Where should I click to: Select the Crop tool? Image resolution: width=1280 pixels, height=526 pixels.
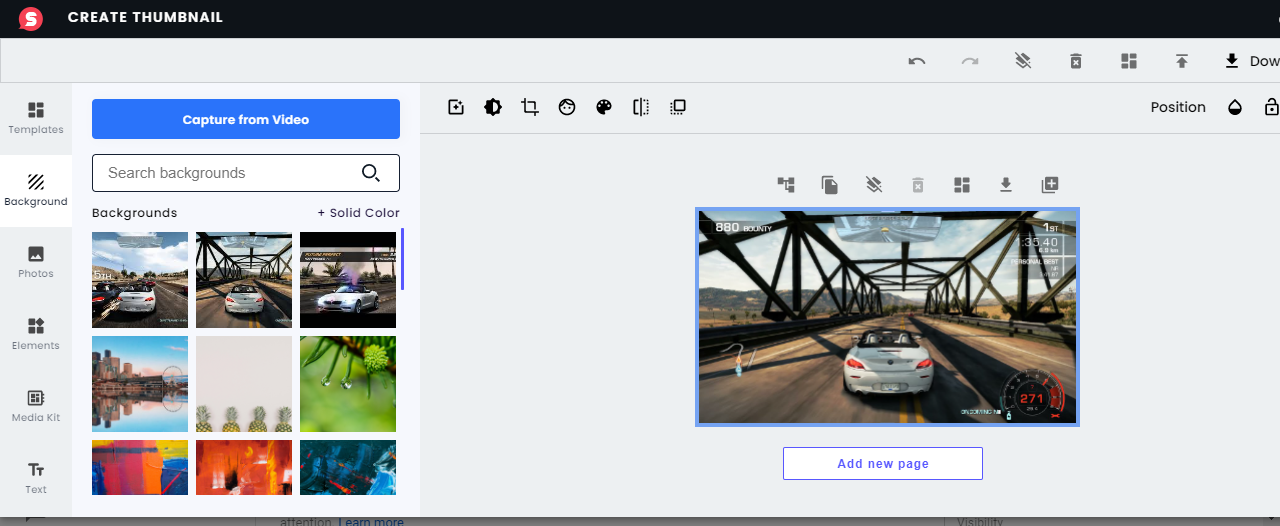[x=530, y=107]
